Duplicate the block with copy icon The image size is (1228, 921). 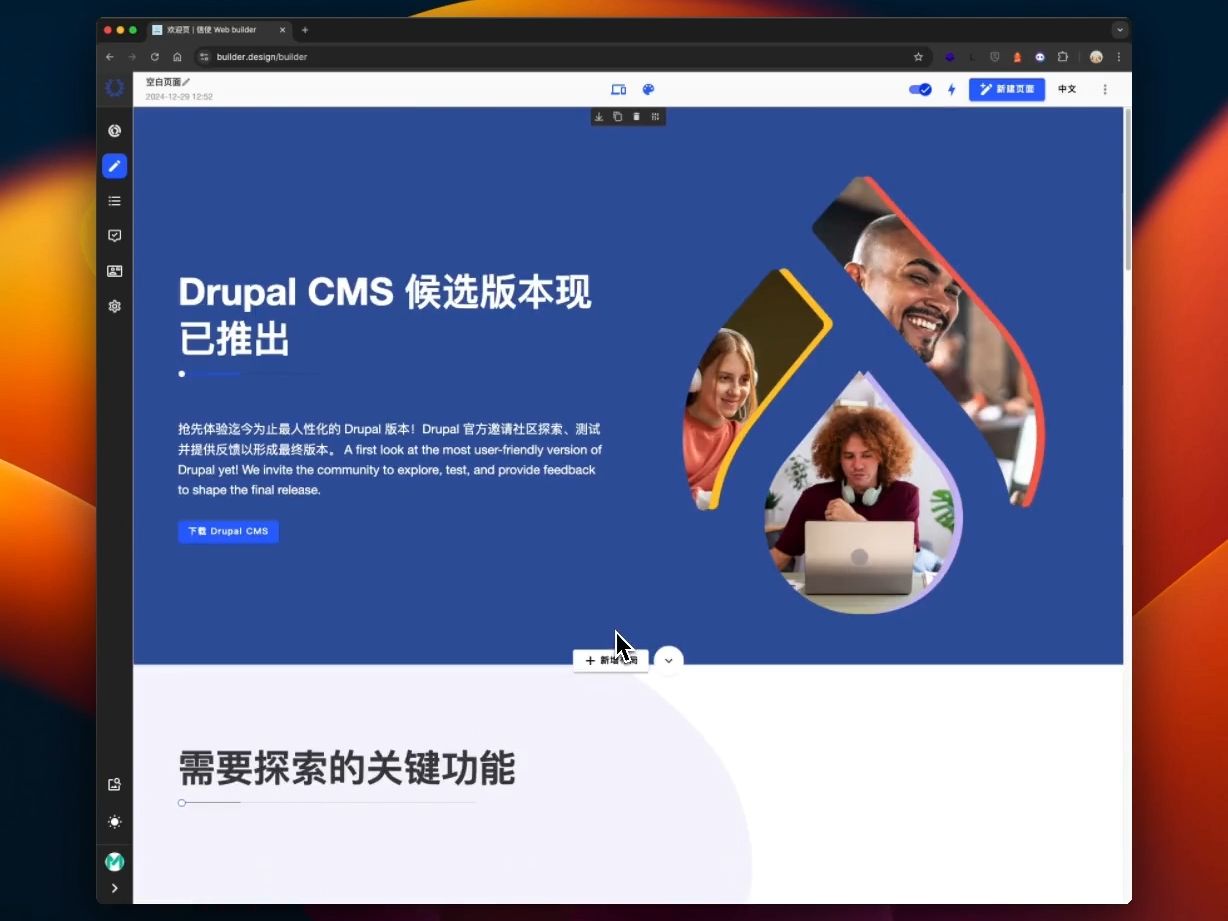click(x=618, y=117)
